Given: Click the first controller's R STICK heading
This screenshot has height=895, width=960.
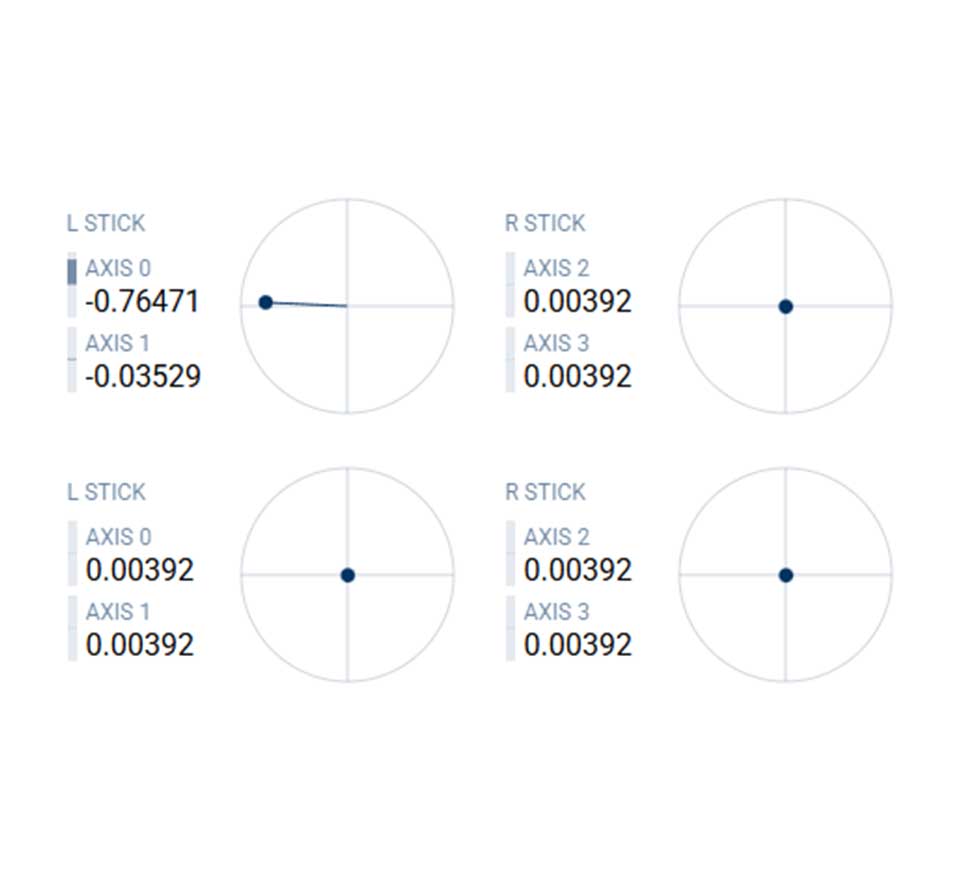Looking at the screenshot, I should coord(545,223).
